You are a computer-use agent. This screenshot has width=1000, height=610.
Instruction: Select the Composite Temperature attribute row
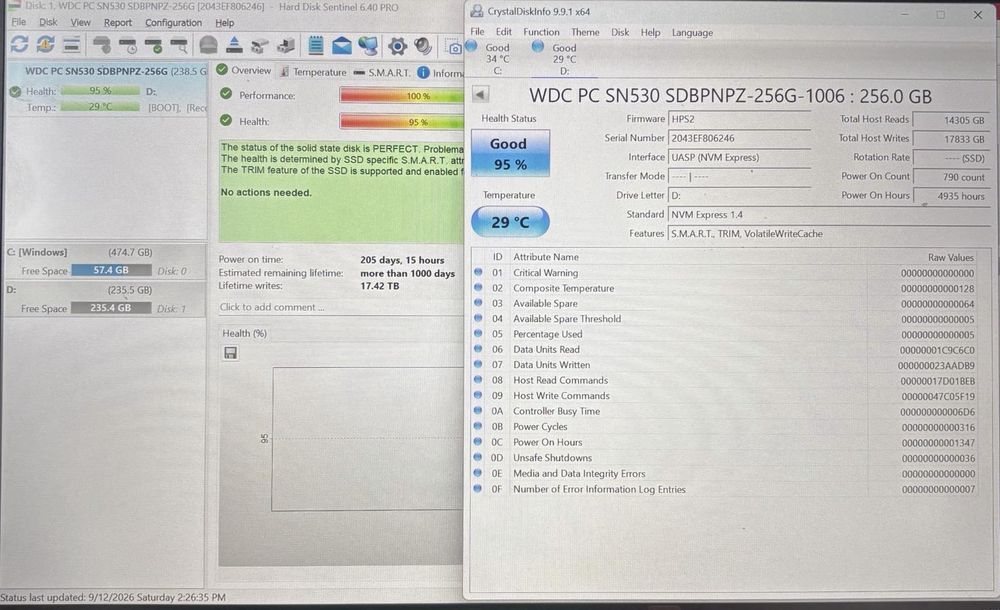click(726, 288)
